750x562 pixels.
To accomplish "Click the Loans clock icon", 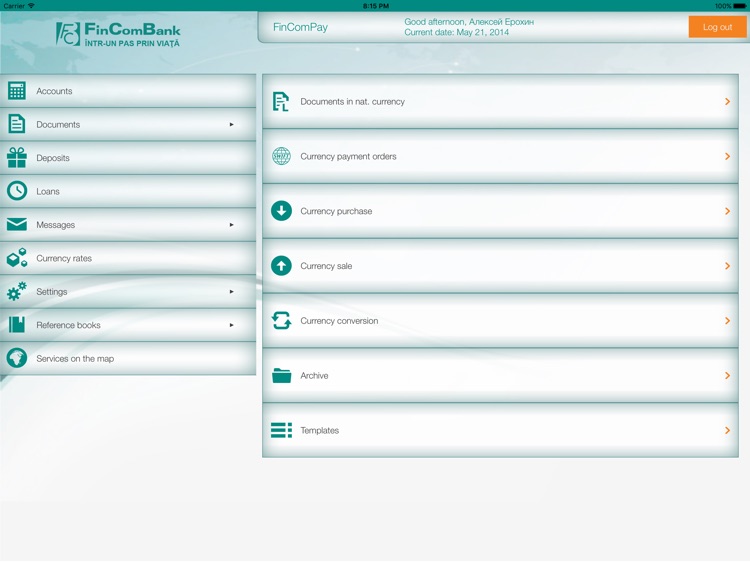I will point(17,191).
